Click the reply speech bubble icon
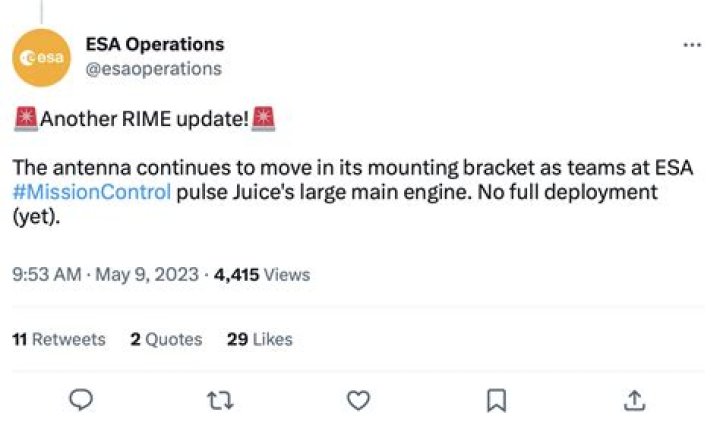Viewport: 720px width, 425px height. coord(82,400)
